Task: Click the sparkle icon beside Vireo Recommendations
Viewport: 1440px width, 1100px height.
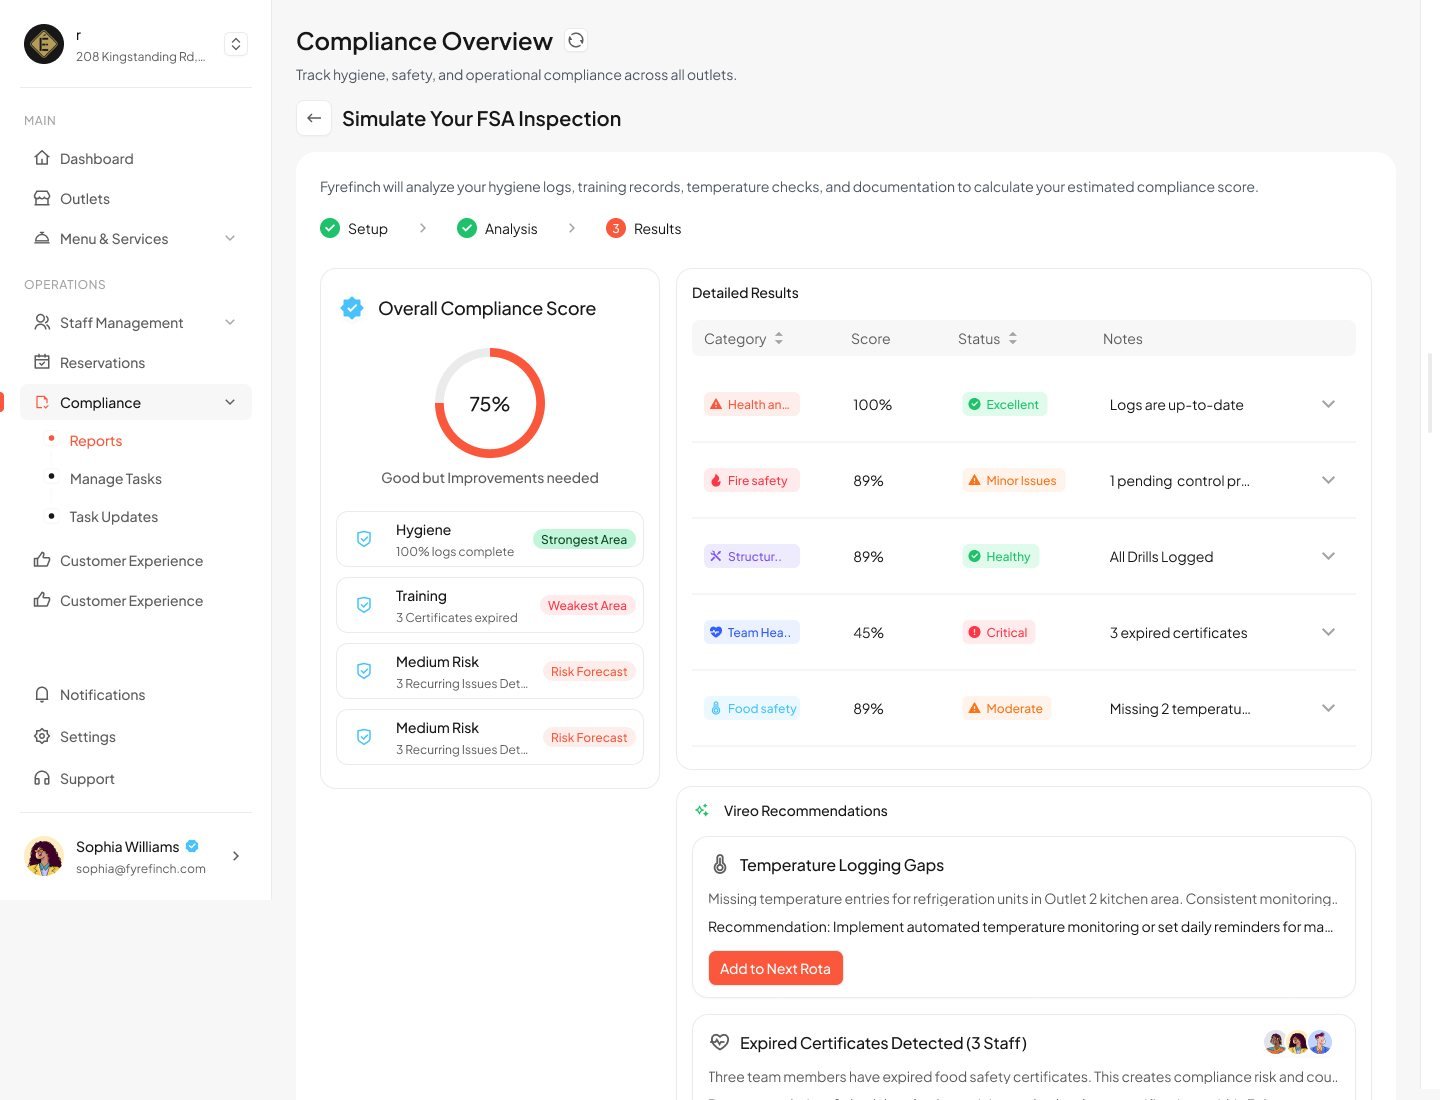Action: [702, 810]
